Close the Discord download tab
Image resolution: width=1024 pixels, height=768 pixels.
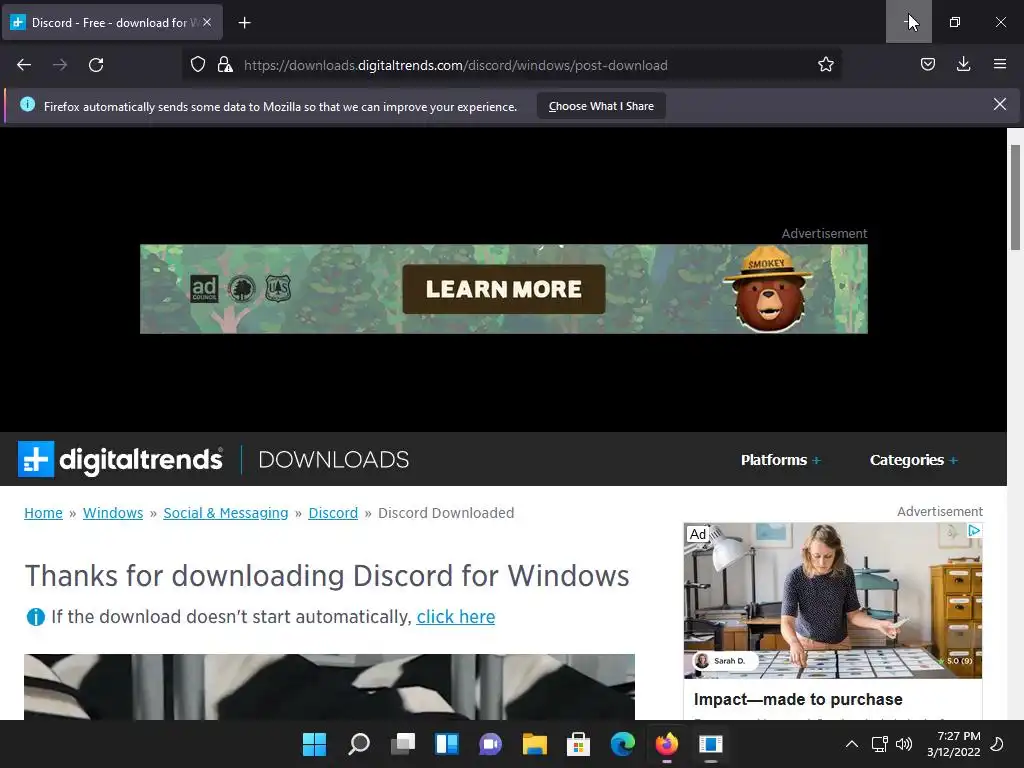[207, 22]
